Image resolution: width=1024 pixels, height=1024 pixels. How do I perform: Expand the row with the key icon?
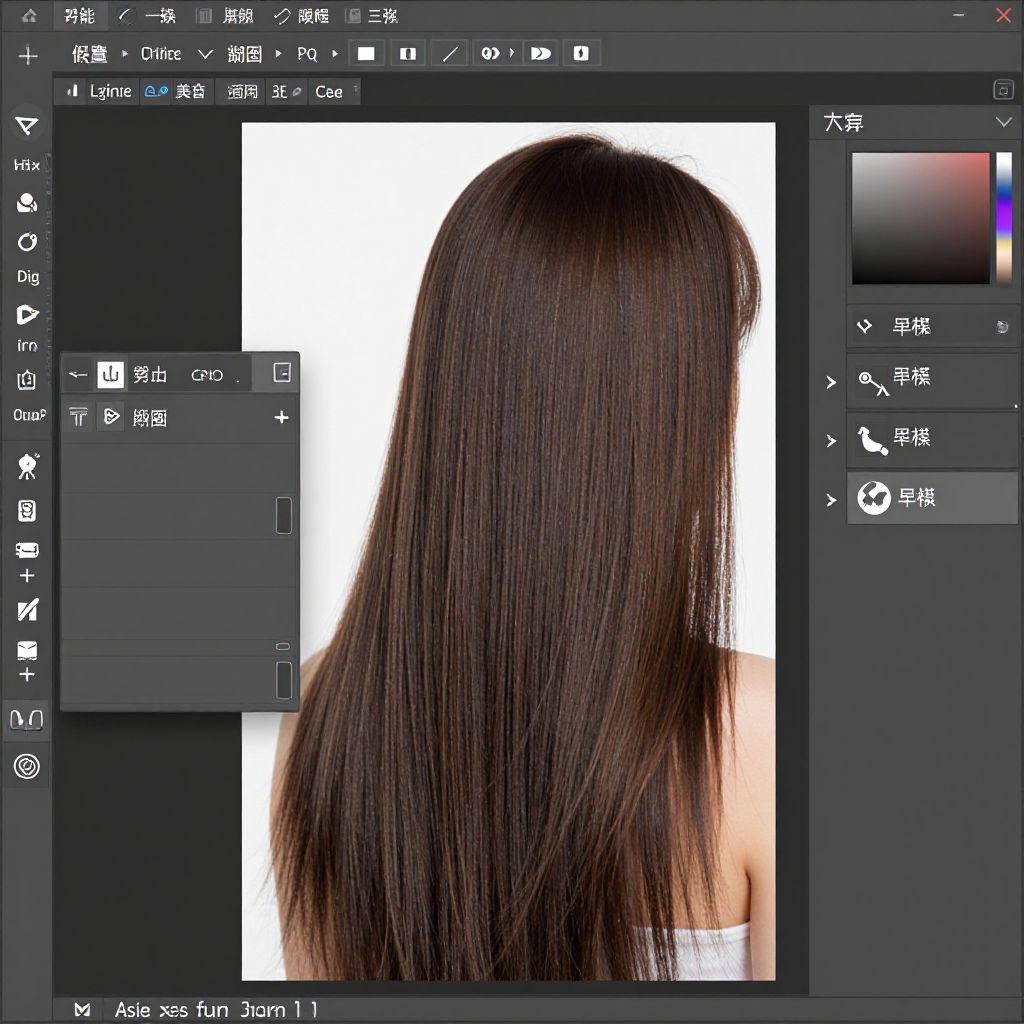[831, 382]
